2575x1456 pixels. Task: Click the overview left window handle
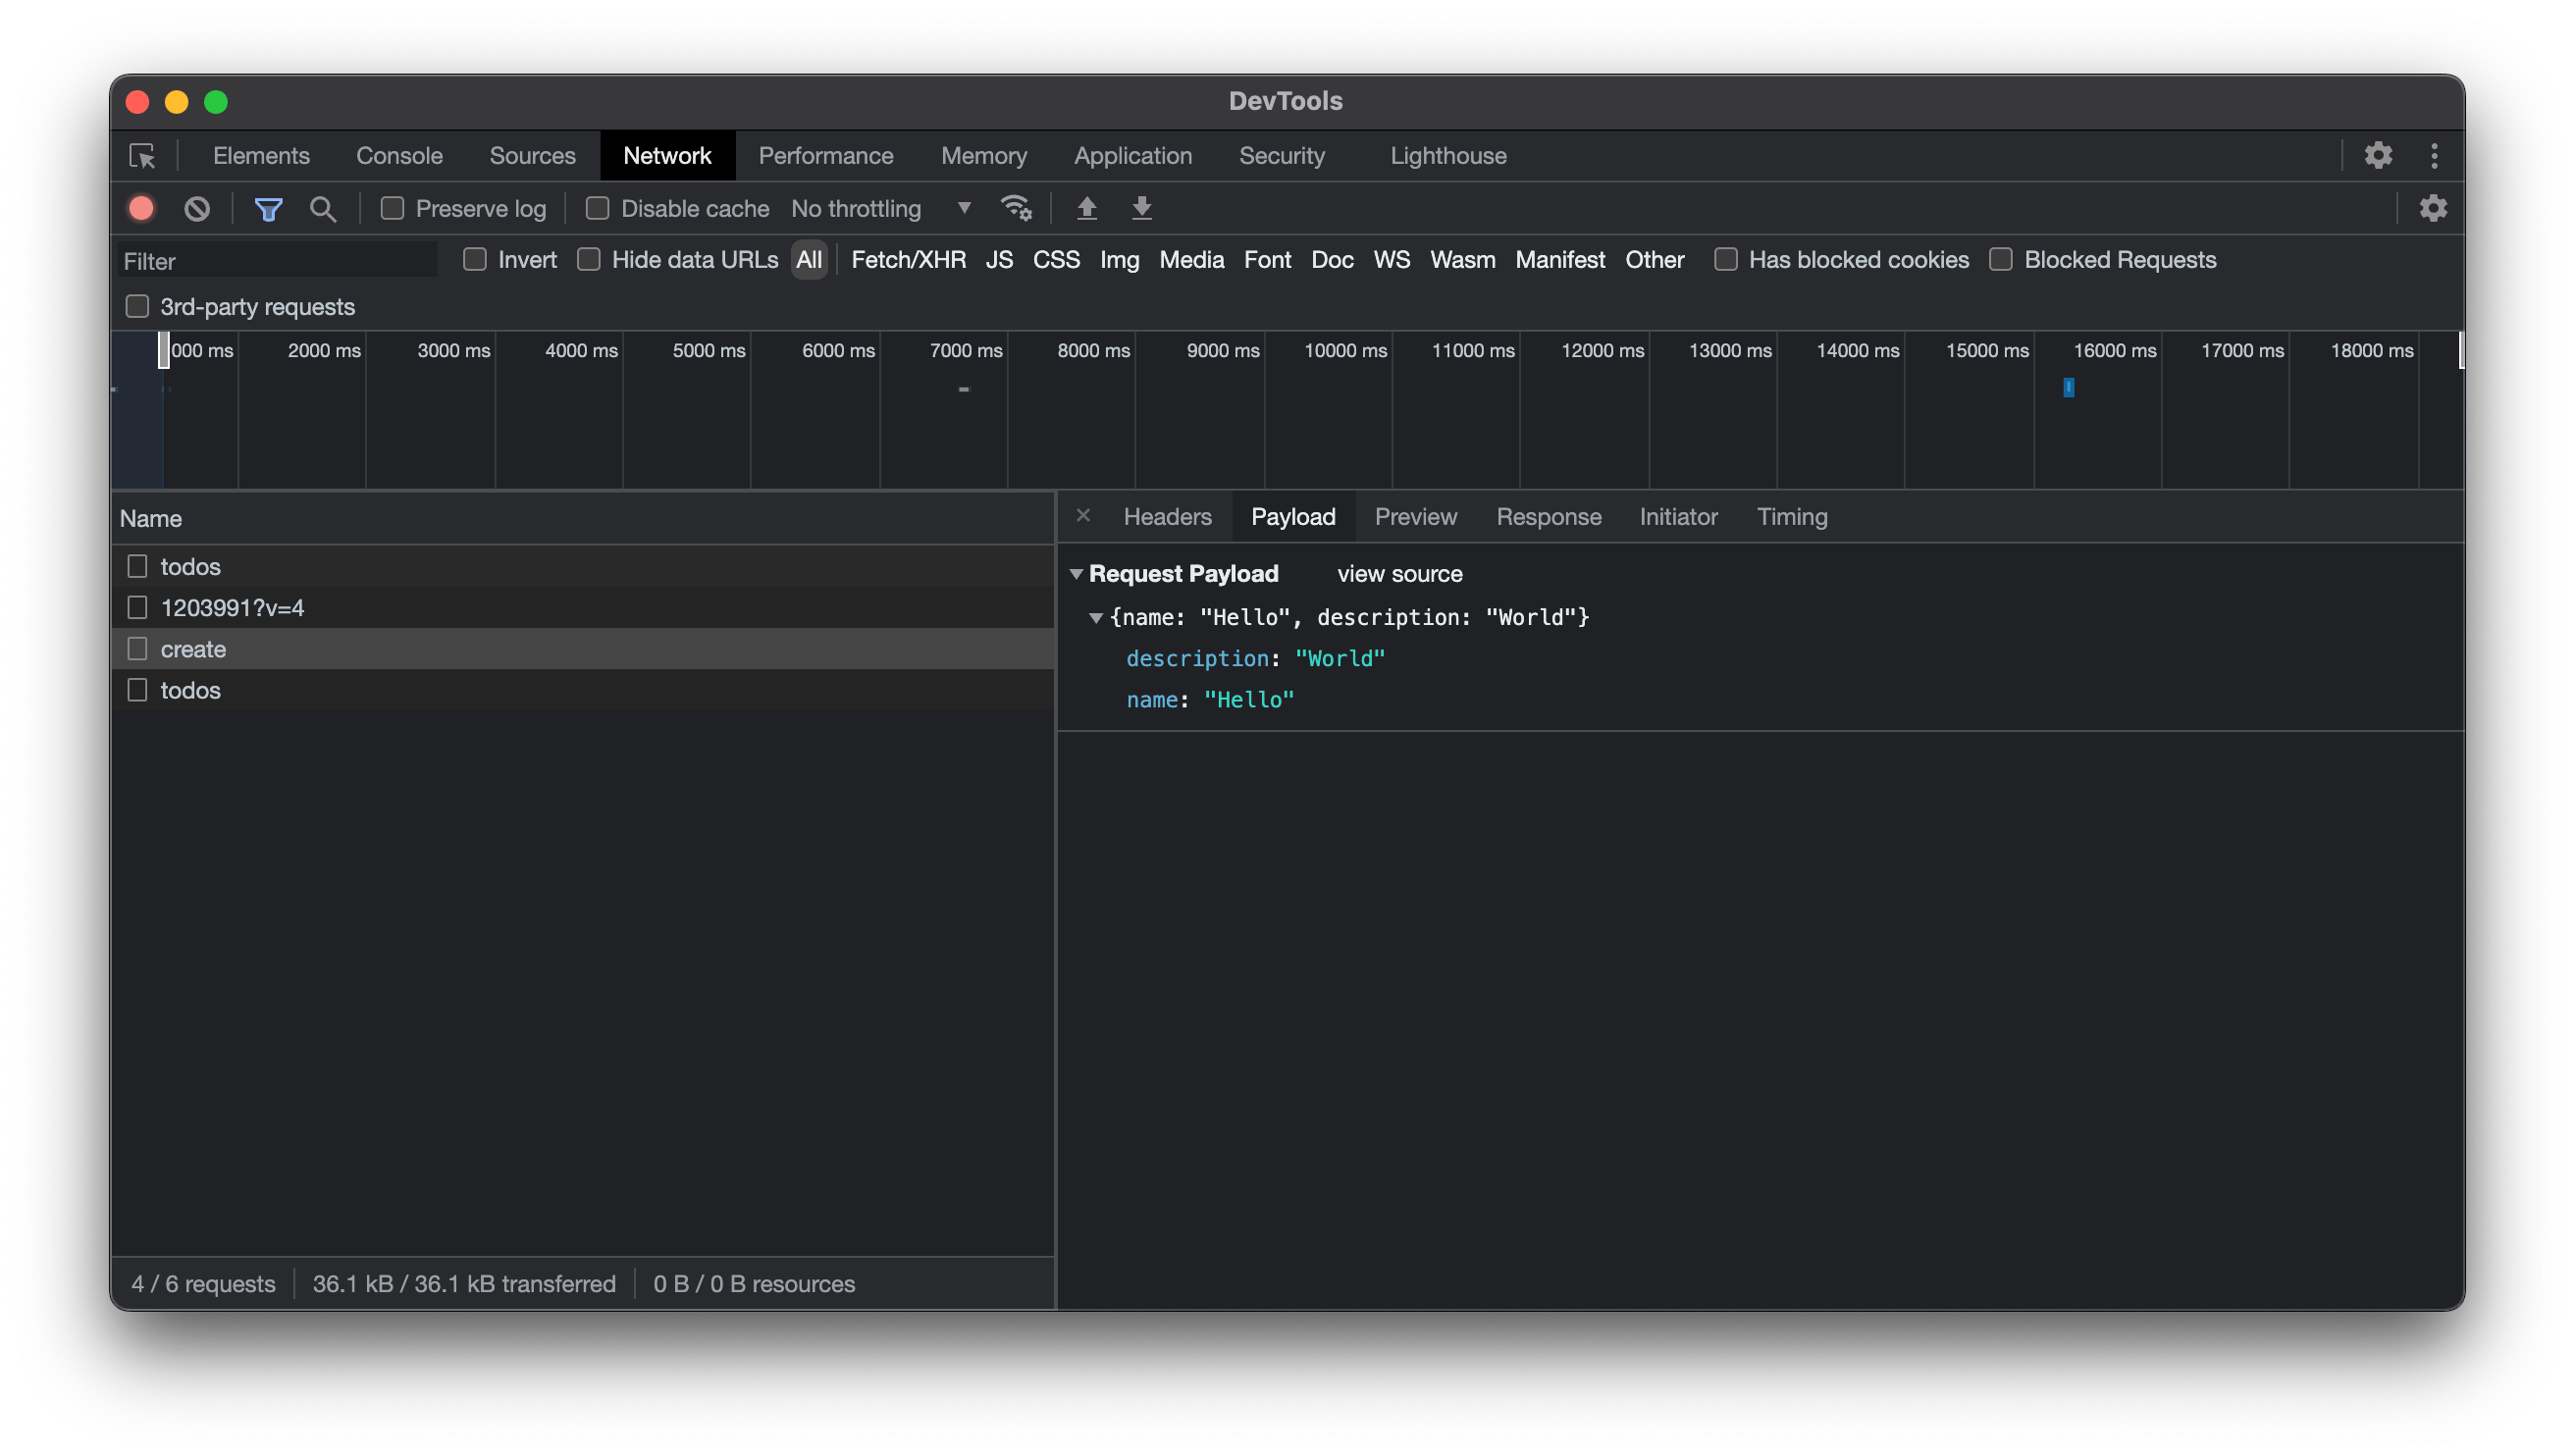[164, 350]
